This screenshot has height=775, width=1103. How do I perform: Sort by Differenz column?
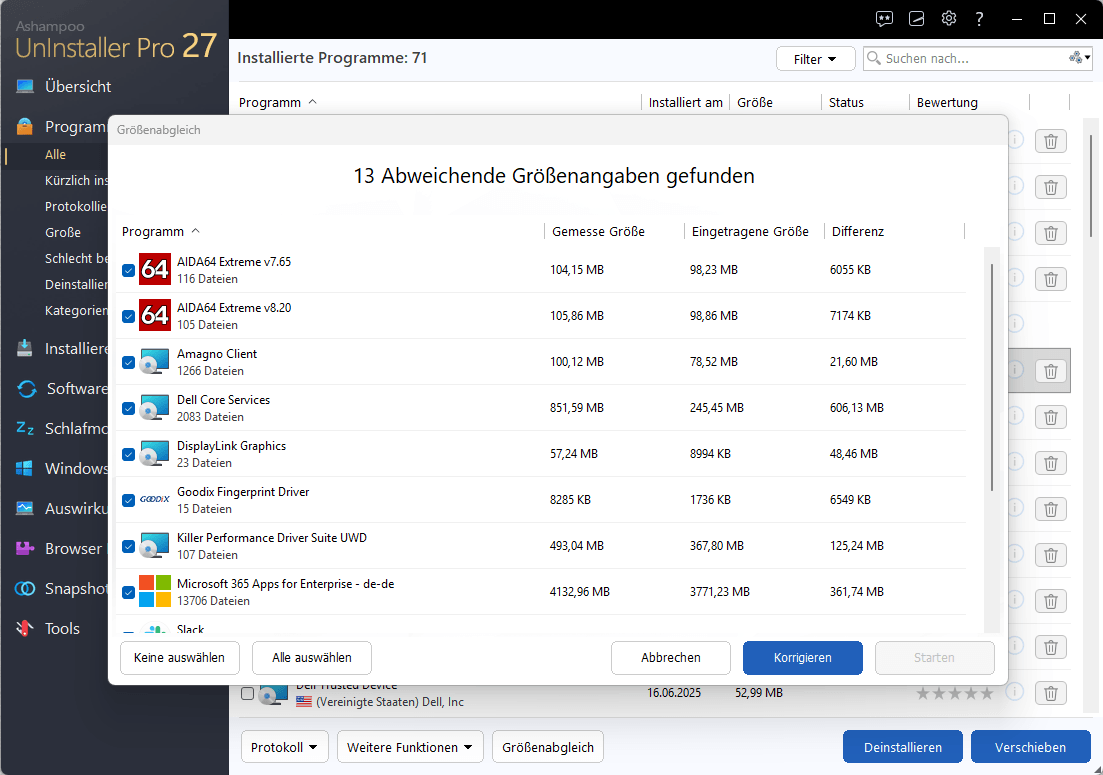[857, 231]
